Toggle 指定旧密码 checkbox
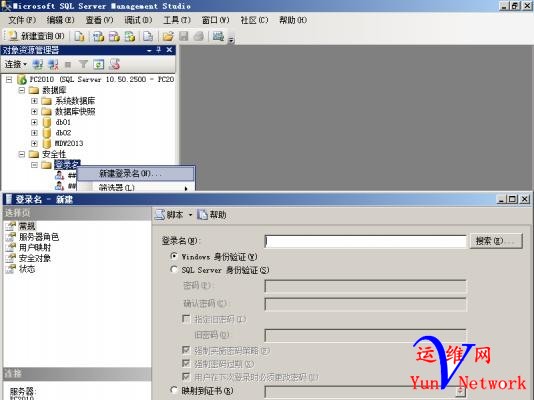The width and height of the screenshot is (534, 400). (186, 319)
